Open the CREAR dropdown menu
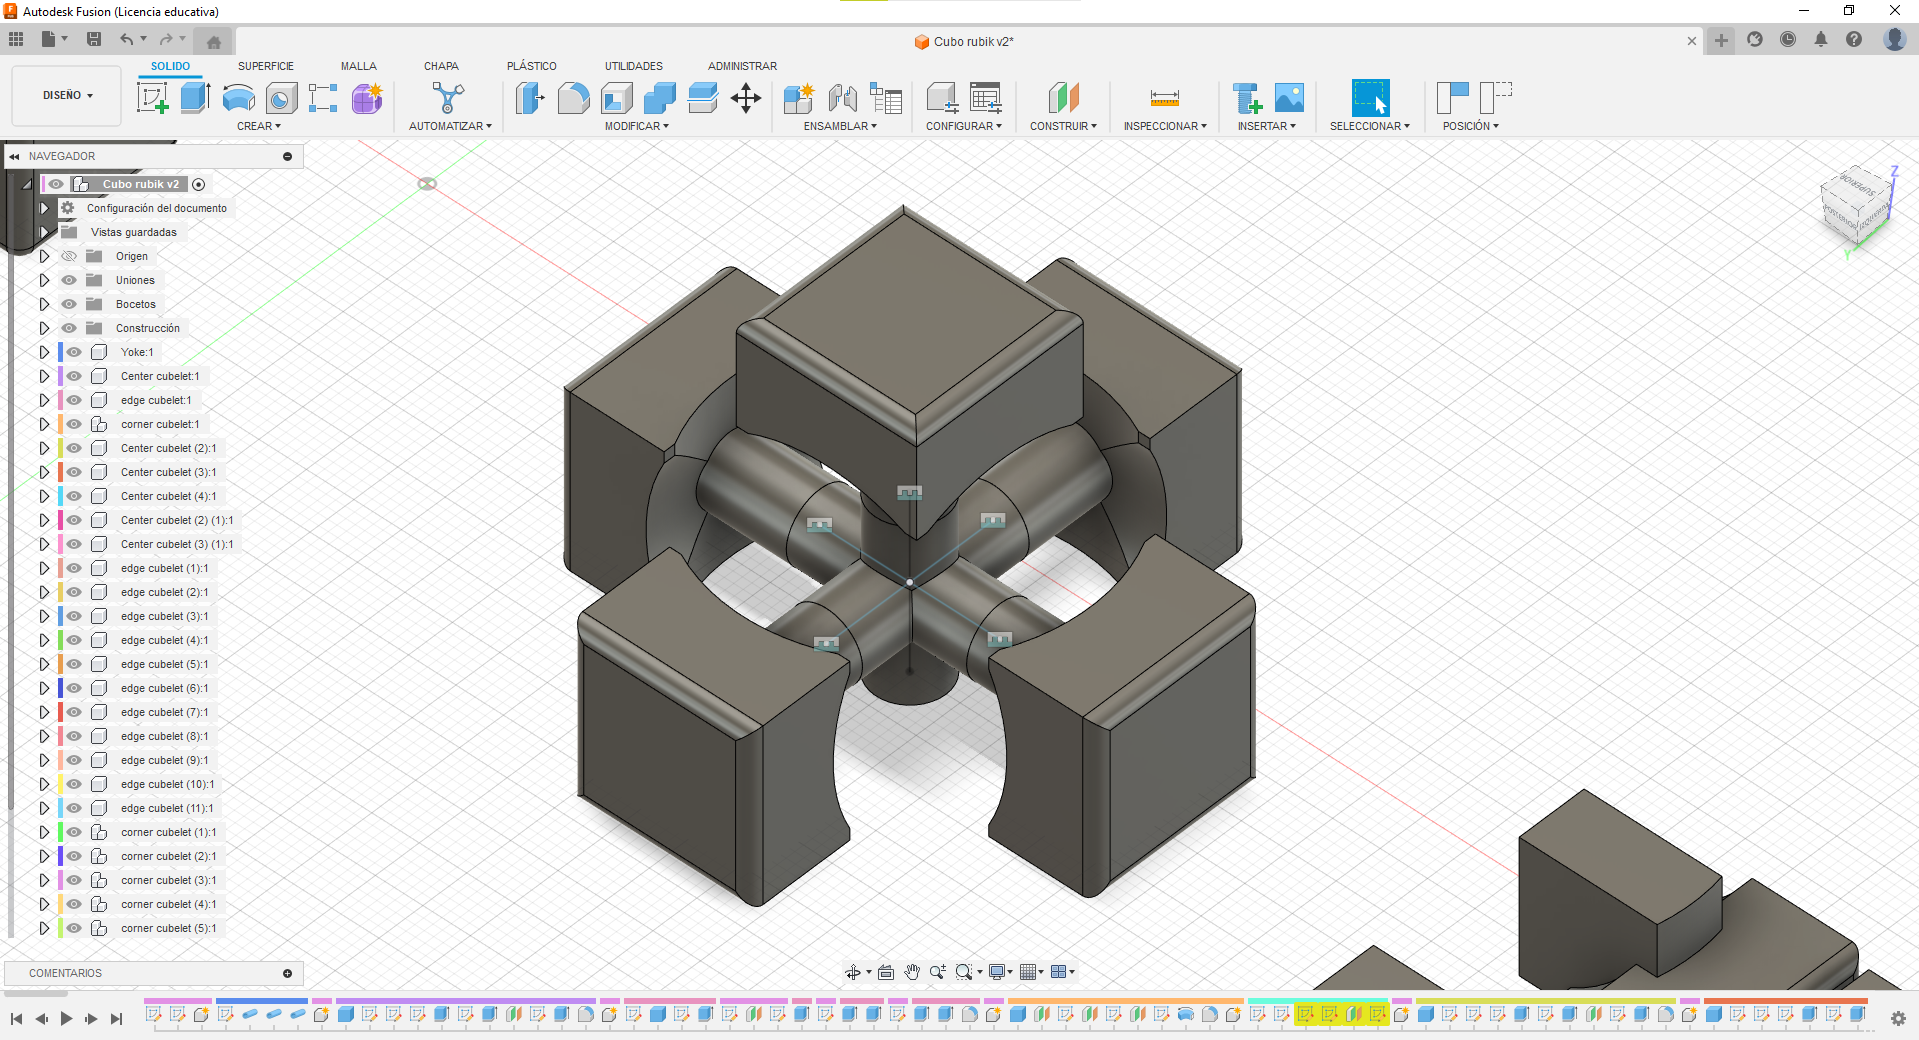The image size is (1919, 1040). point(259,126)
